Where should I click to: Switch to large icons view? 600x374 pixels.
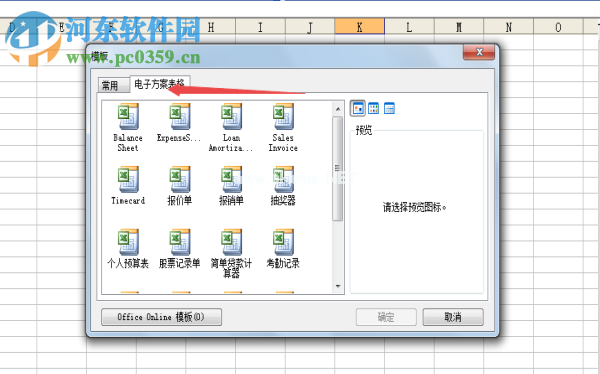(358, 109)
